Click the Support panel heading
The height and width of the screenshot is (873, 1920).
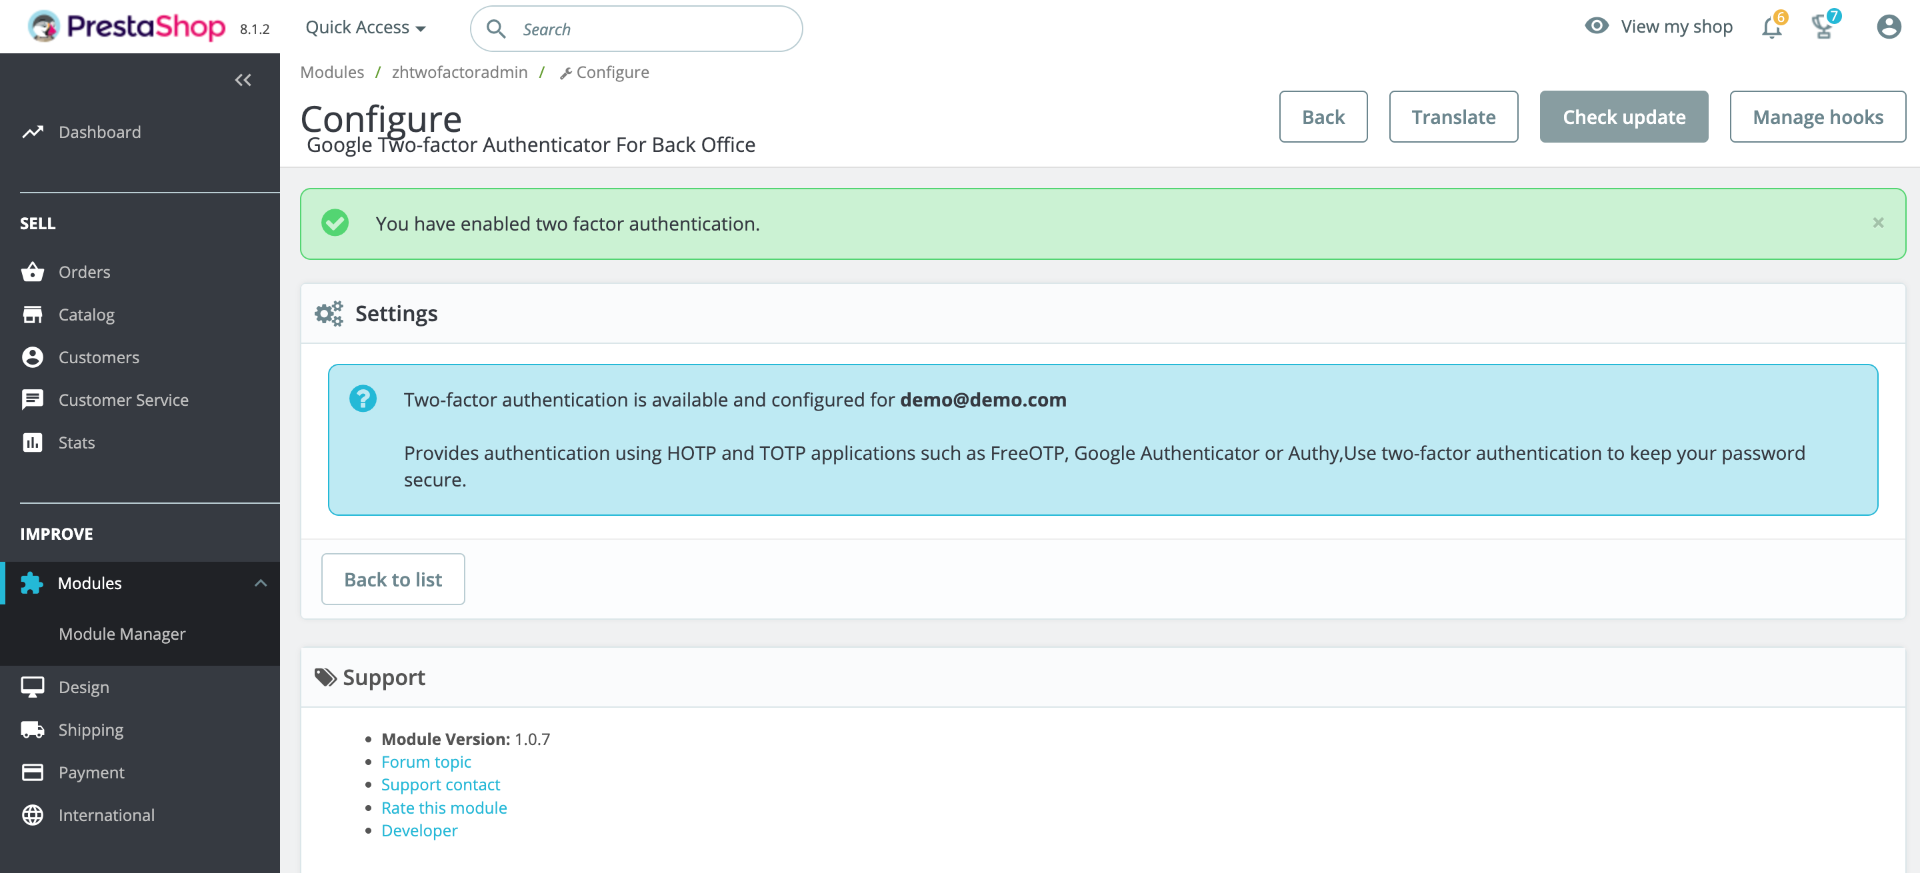click(x=384, y=678)
